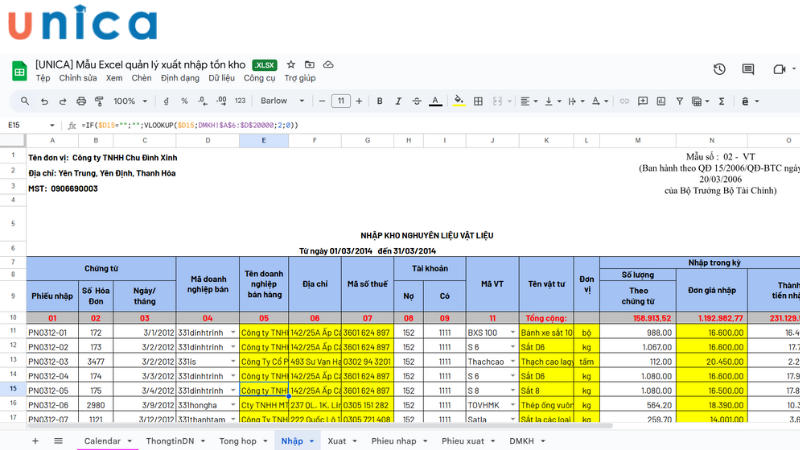Open vertical align dropdown

tap(553, 101)
